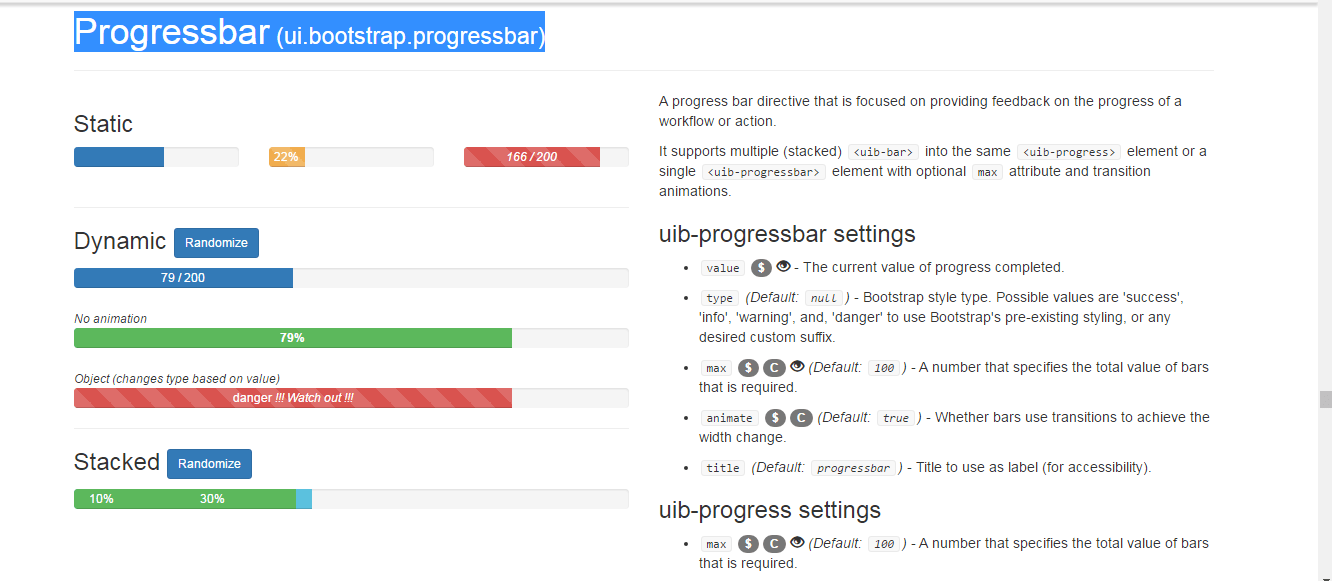Toggle the eye icon next to the max setting
Screen dimensions: 1332x581
798,367
